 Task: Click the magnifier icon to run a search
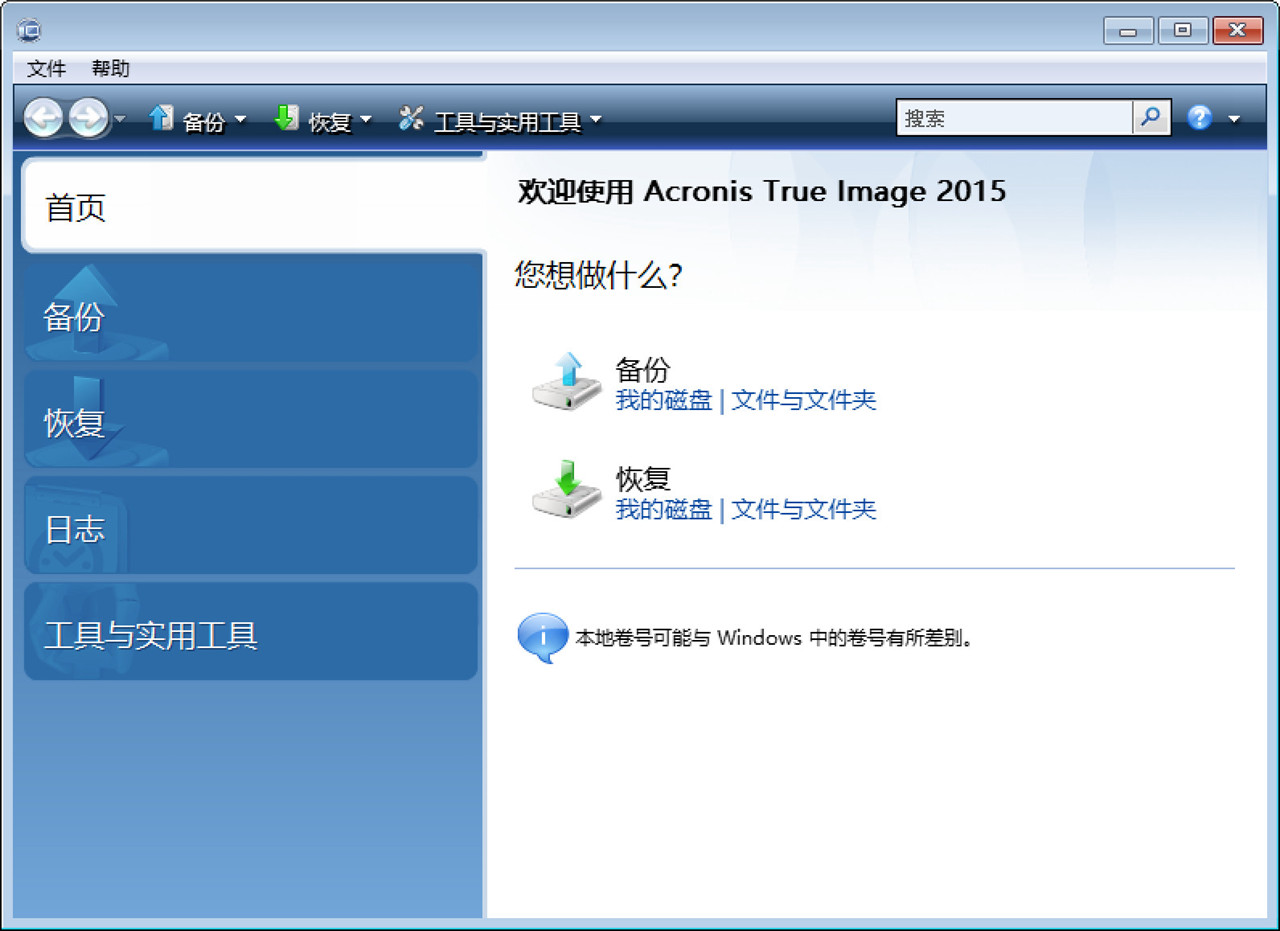[x=1150, y=118]
